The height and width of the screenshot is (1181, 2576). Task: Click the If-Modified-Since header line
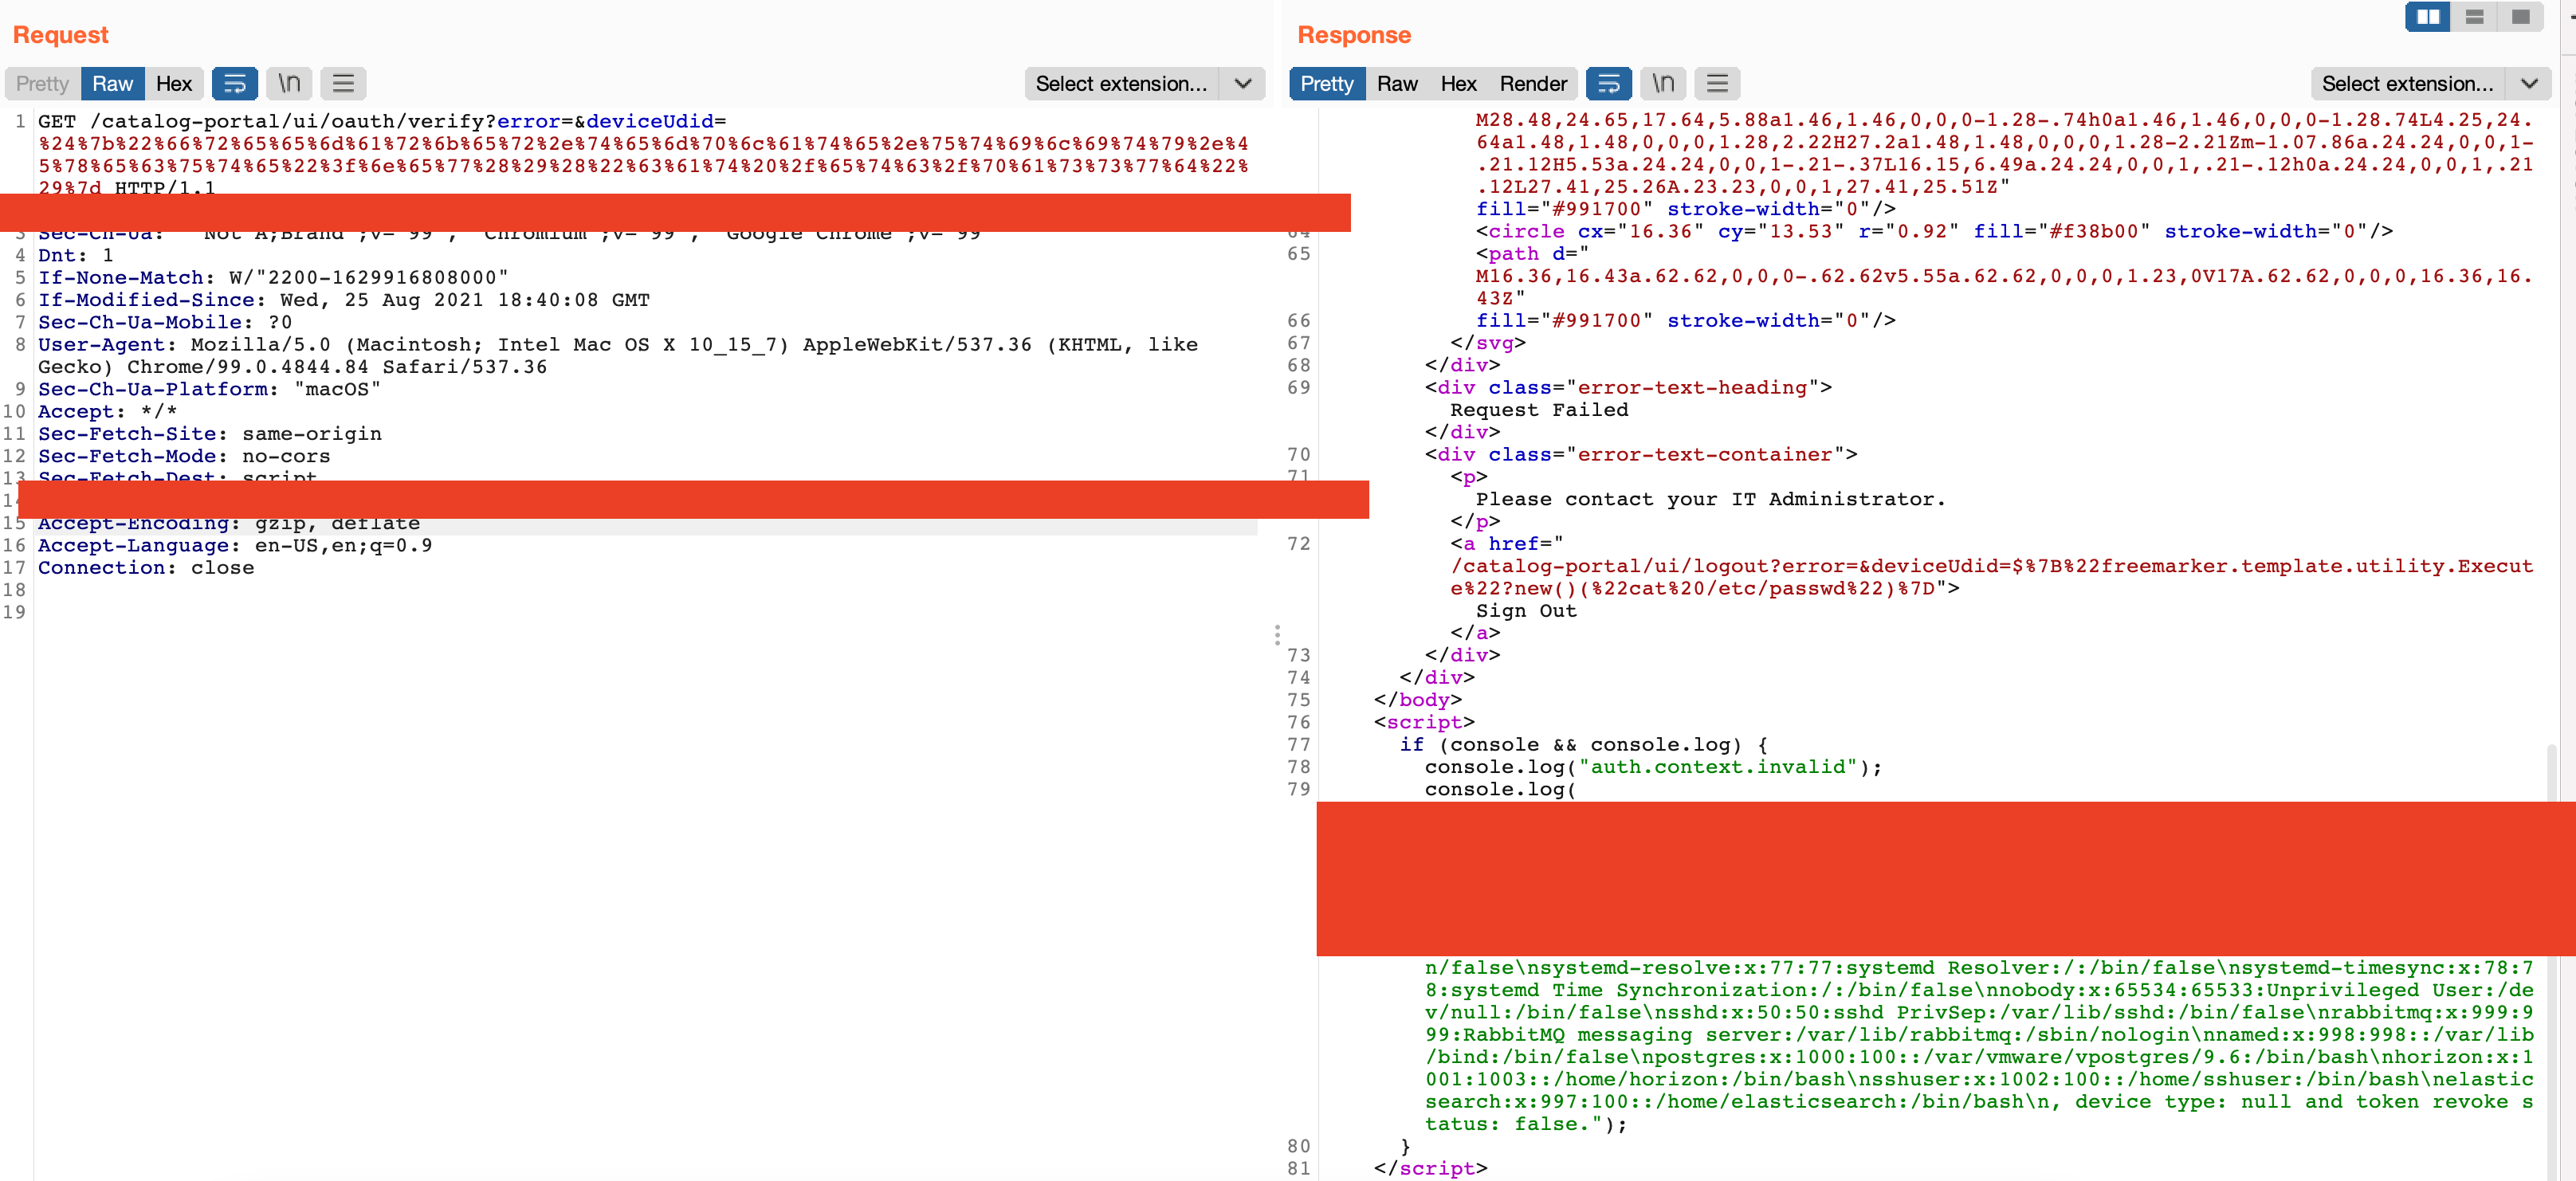(344, 300)
